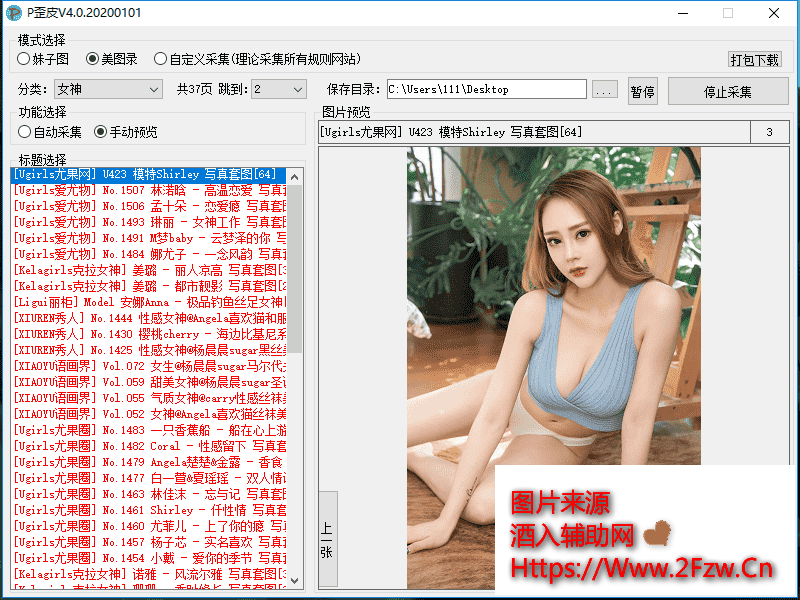Close the P歪皮 window
The height and width of the screenshot is (600, 800).
coord(773,13)
